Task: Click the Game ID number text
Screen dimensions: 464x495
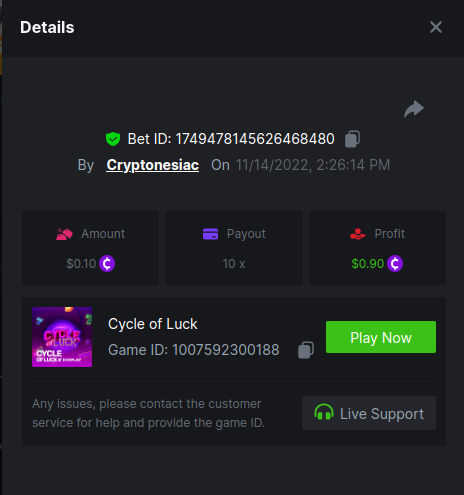Action: 226,350
